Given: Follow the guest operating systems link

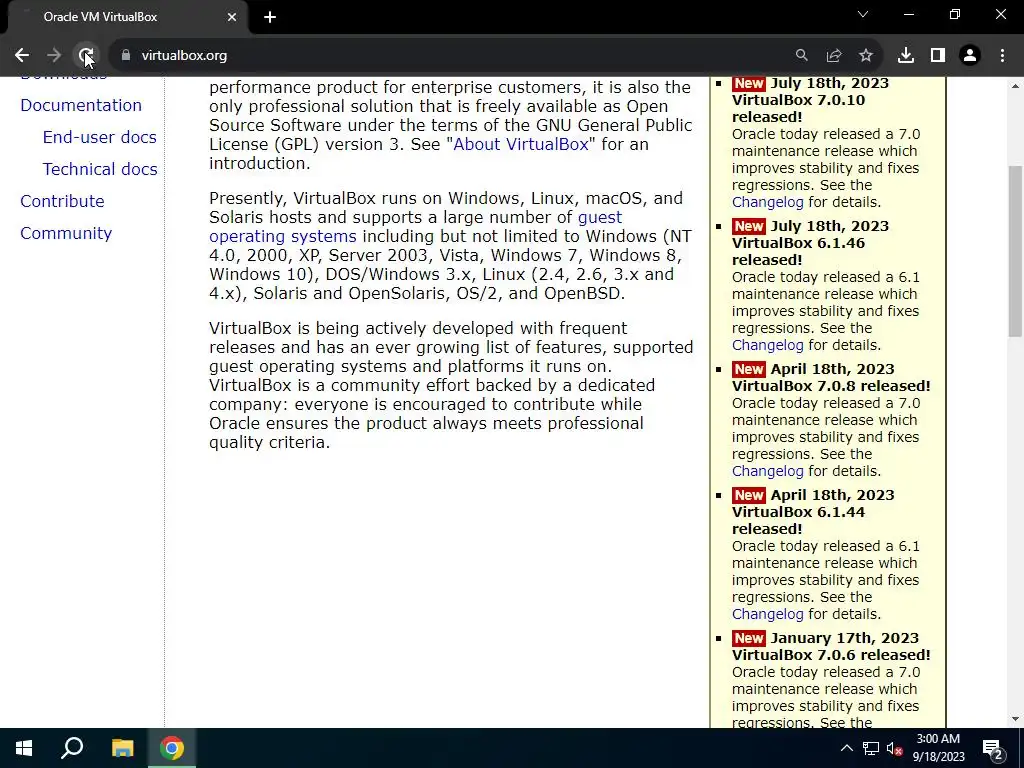Looking at the screenshot, I should tap(283, 236).
